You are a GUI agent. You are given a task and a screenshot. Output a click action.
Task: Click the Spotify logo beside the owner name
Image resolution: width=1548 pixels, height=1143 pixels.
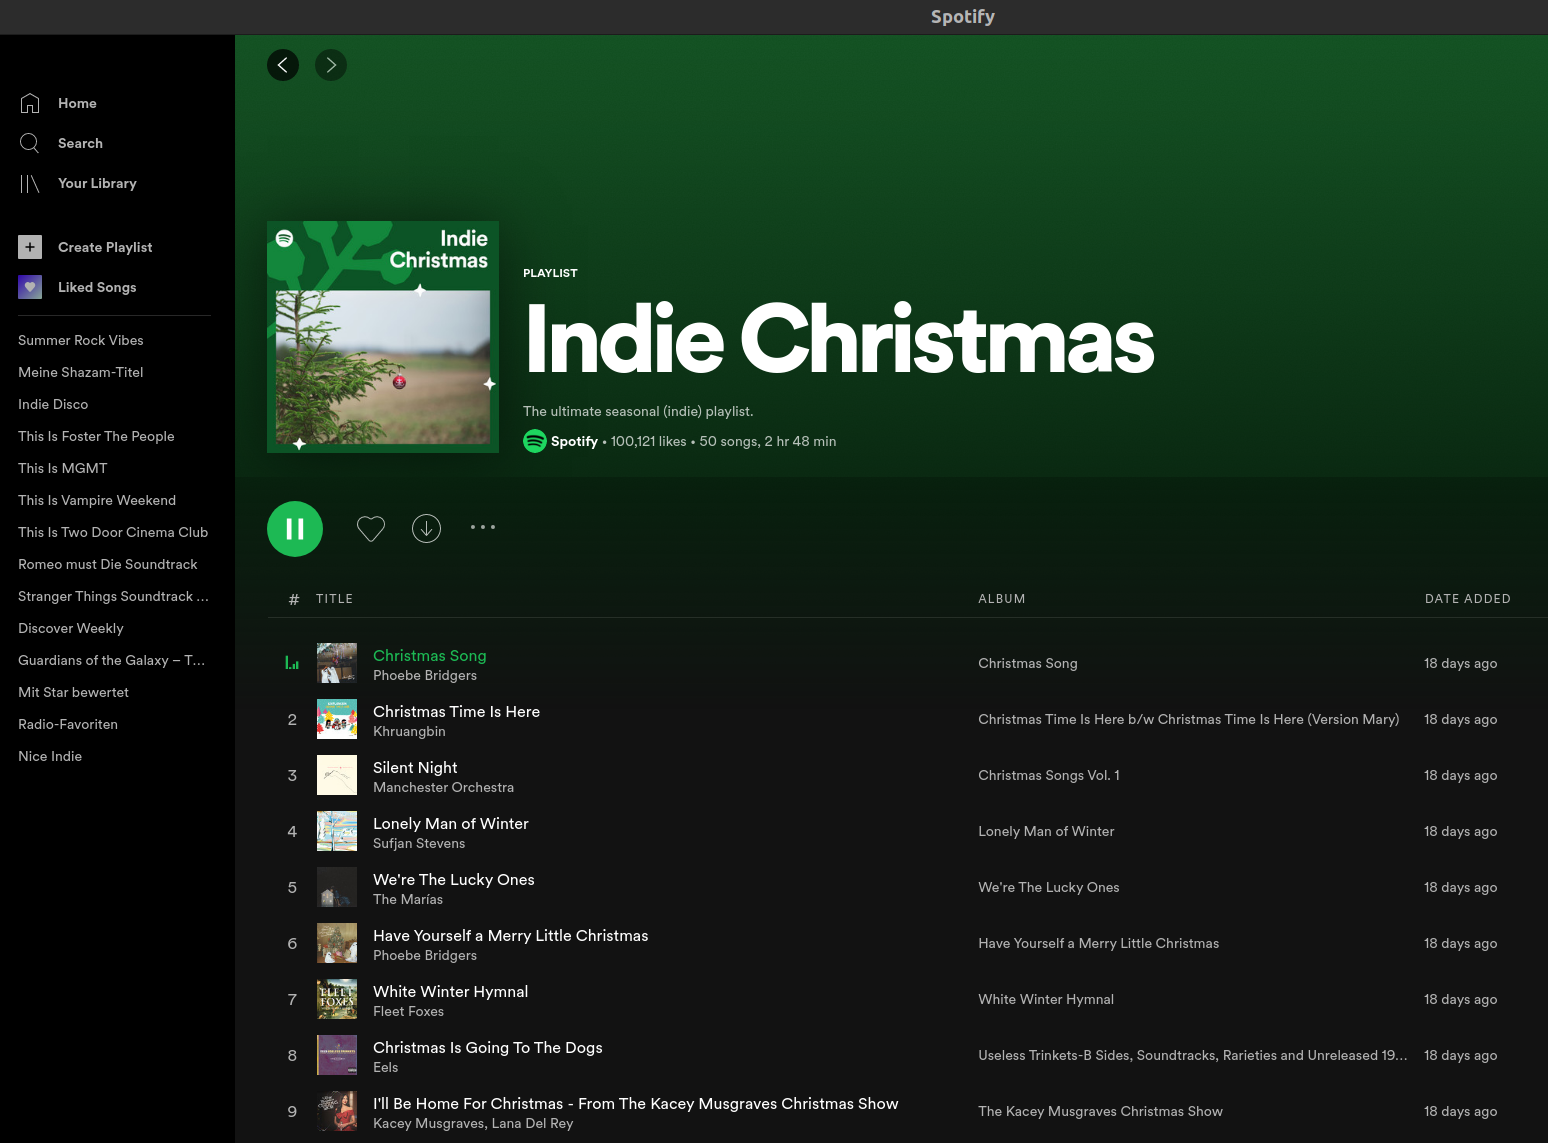pos(535,441)
